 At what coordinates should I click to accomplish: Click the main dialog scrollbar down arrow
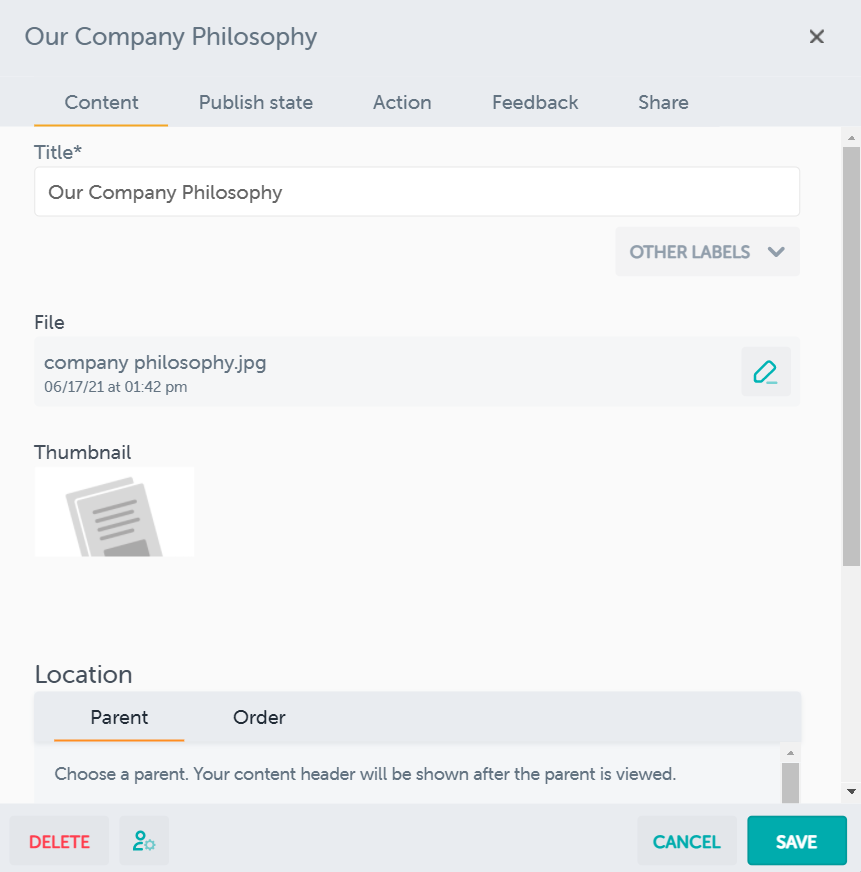click(851, 791)
